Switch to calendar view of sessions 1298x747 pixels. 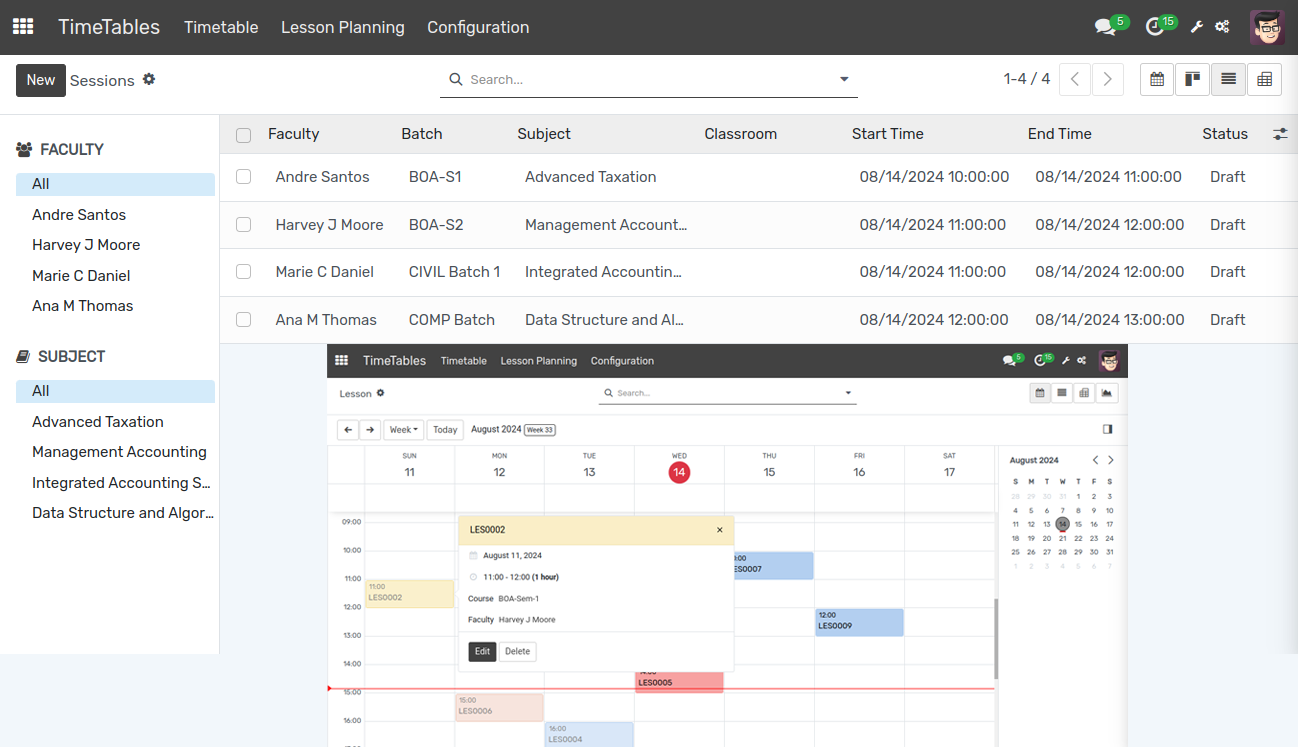tap(1157, 79)
